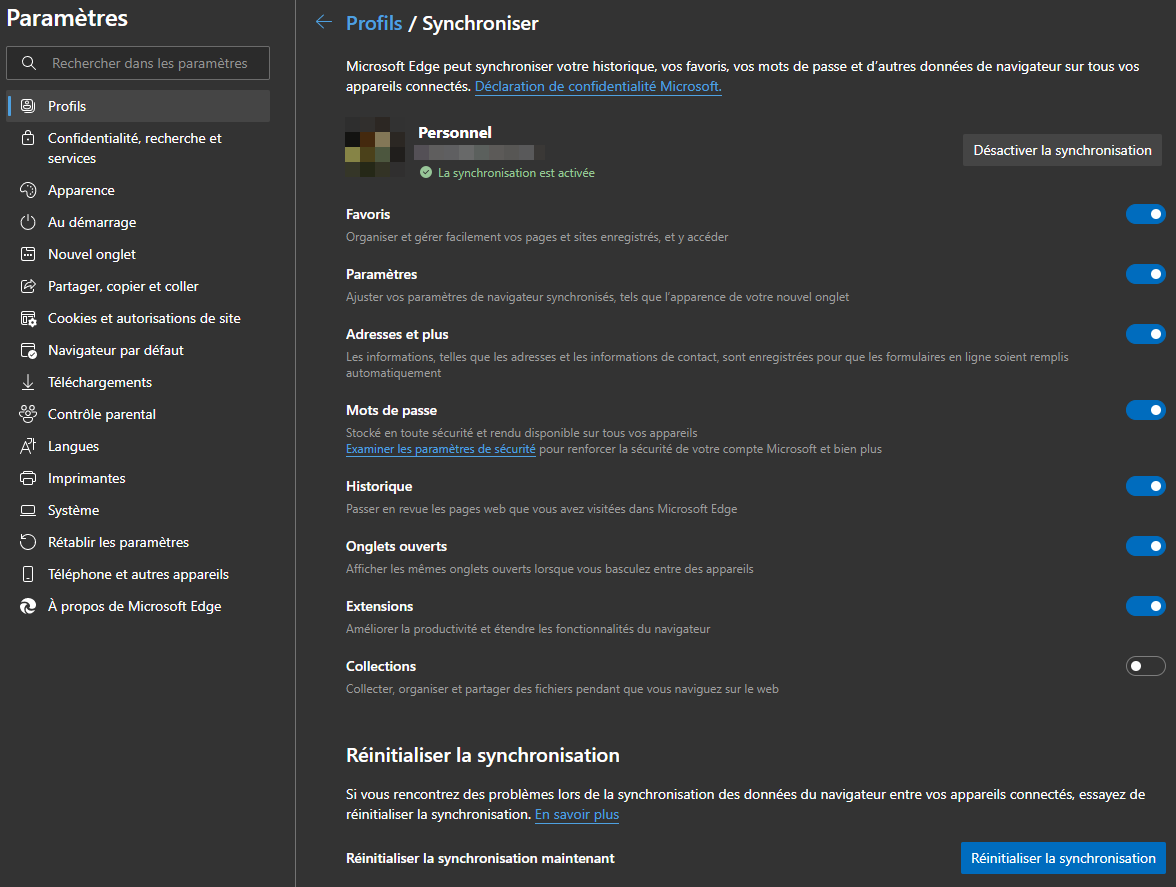Open Profils settings section

(138, 106)
